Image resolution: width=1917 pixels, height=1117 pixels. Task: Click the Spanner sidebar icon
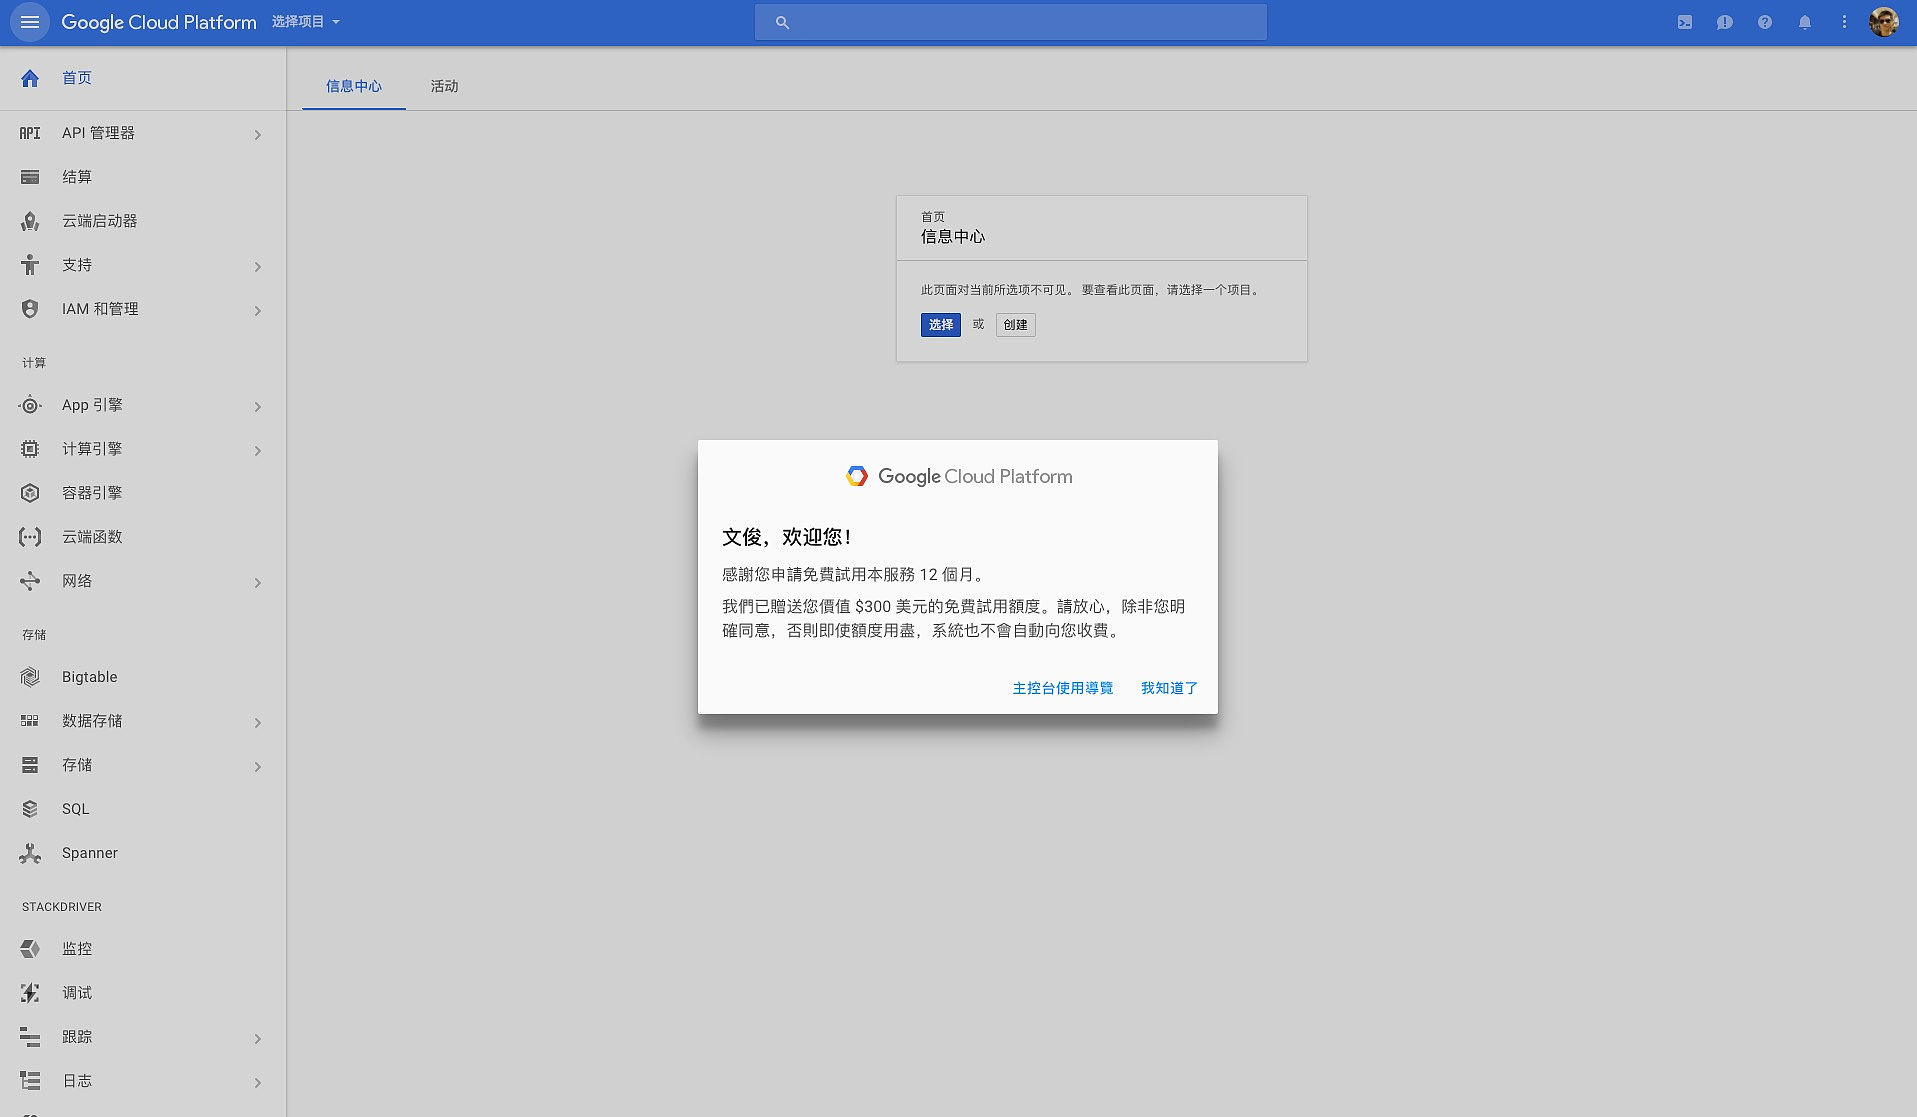(30, 853)
